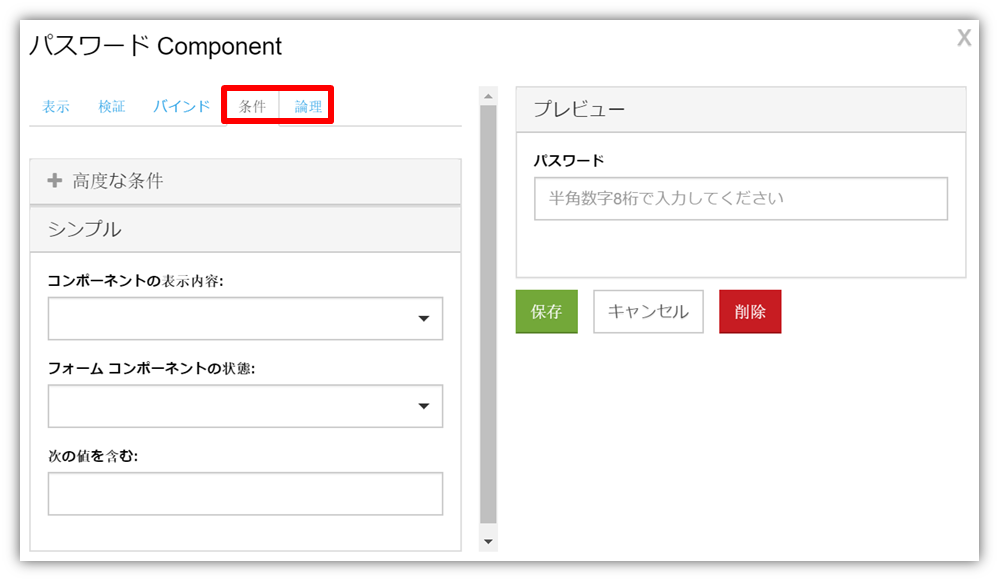Click the green 保存 button
Viewport: 999px width, 581px height.
point(547,312)
